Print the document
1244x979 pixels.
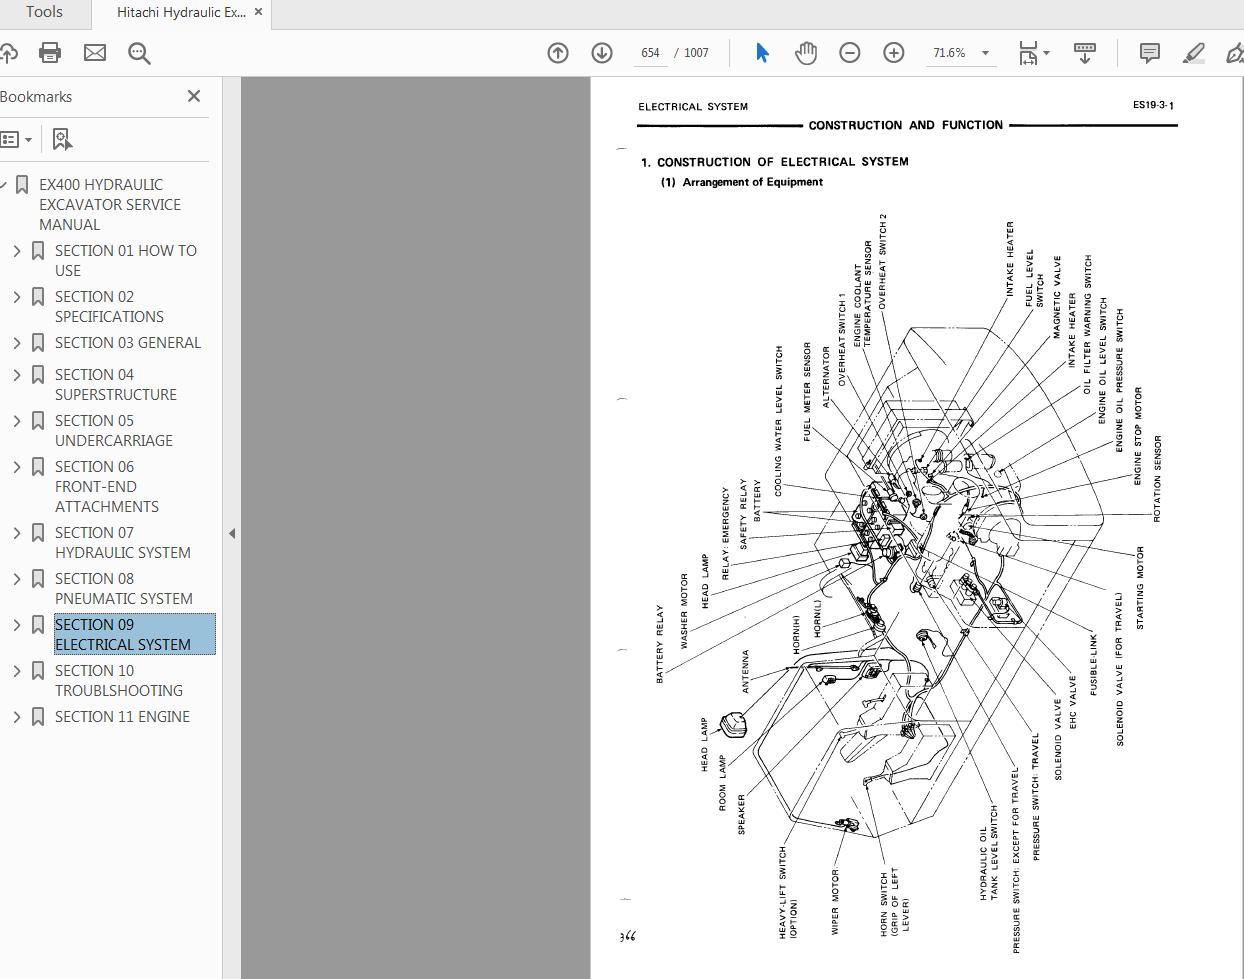pyautogui.click(x=50, y=53)
